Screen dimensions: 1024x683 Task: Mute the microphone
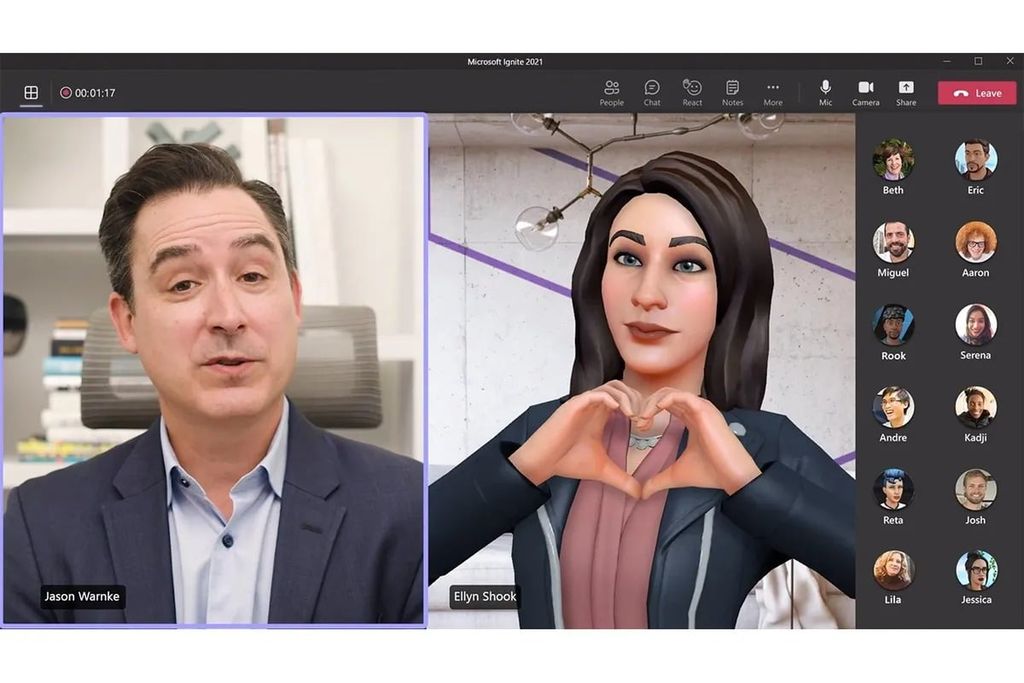(x=824, y=92)
